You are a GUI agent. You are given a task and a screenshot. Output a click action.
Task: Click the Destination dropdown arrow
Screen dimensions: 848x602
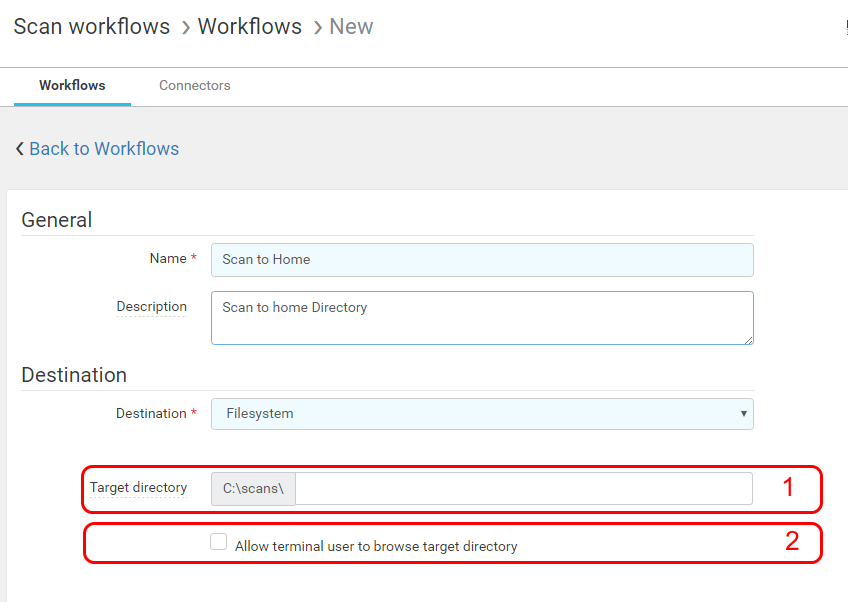point(743,414)
